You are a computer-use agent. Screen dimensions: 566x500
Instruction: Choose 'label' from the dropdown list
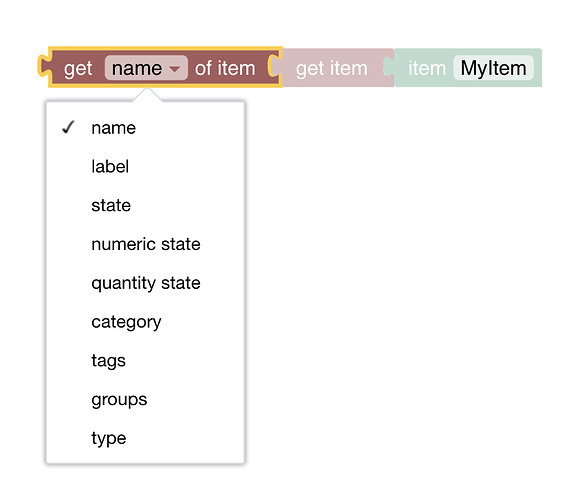145,167
